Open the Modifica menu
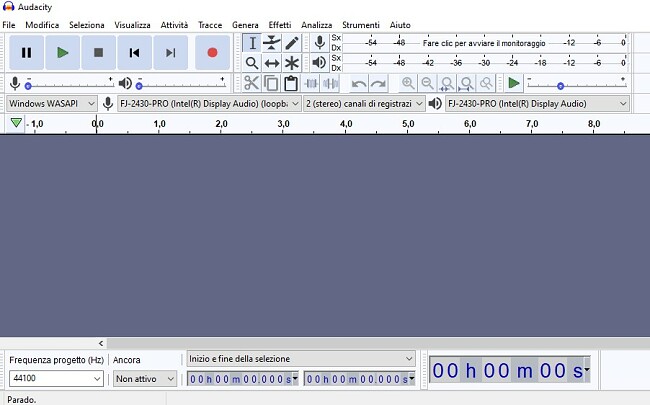 click(42, 25)
